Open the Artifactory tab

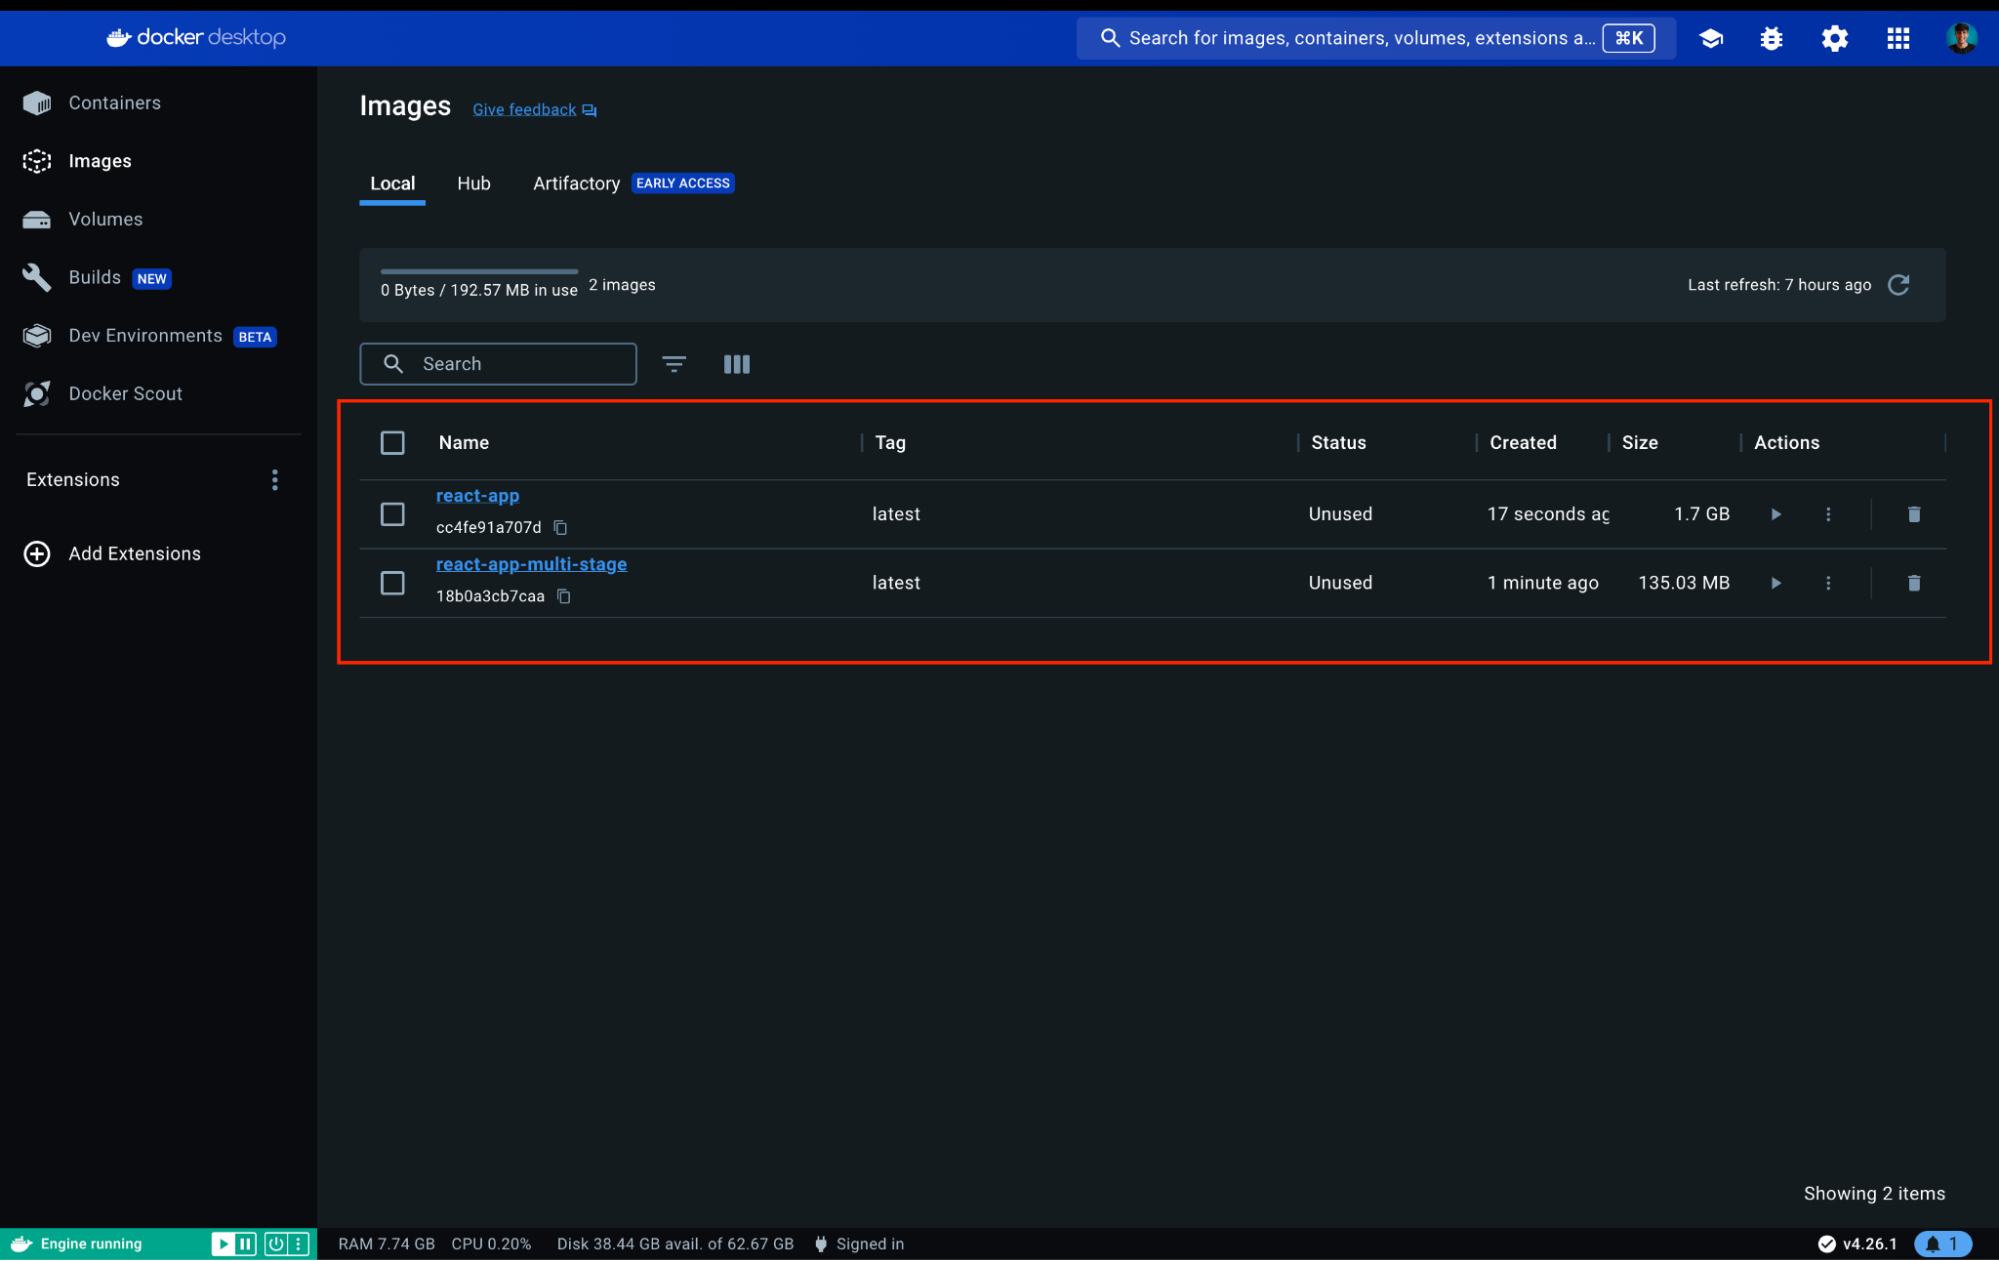coord(576,183)
